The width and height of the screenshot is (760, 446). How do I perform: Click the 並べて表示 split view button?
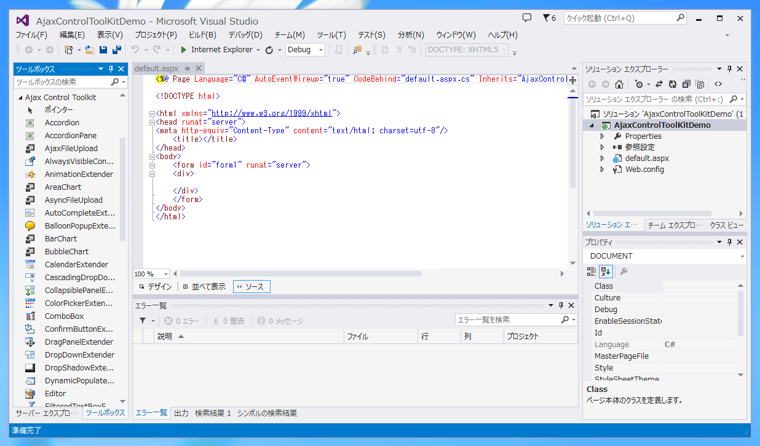pos(204,287)
